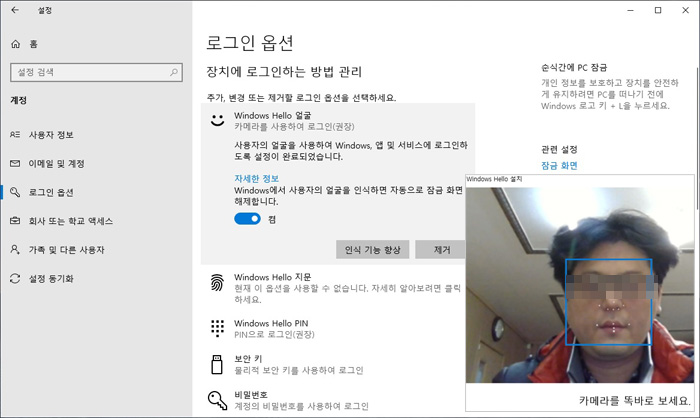Viewport: 700px width, 418px height.
Task: Click the Windows Hello 지문 fingerprint icon
Action: pyautogui.click(x=217, y=282)
